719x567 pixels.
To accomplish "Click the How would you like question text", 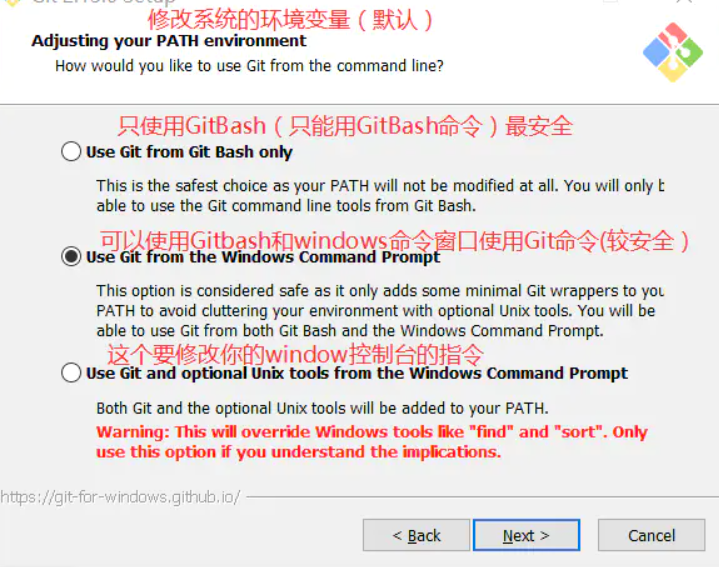I will coord(249,66).
